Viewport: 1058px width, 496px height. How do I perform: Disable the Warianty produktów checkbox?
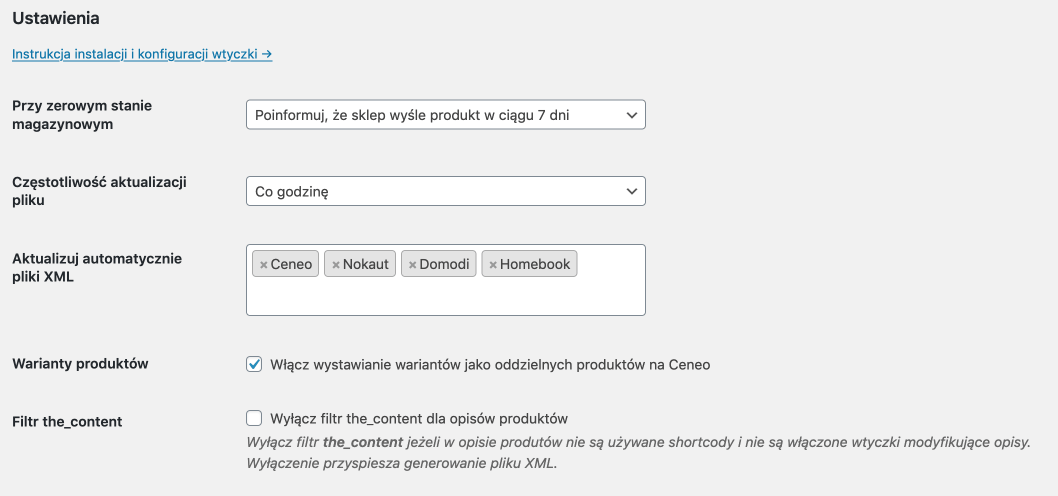(254, 364)
